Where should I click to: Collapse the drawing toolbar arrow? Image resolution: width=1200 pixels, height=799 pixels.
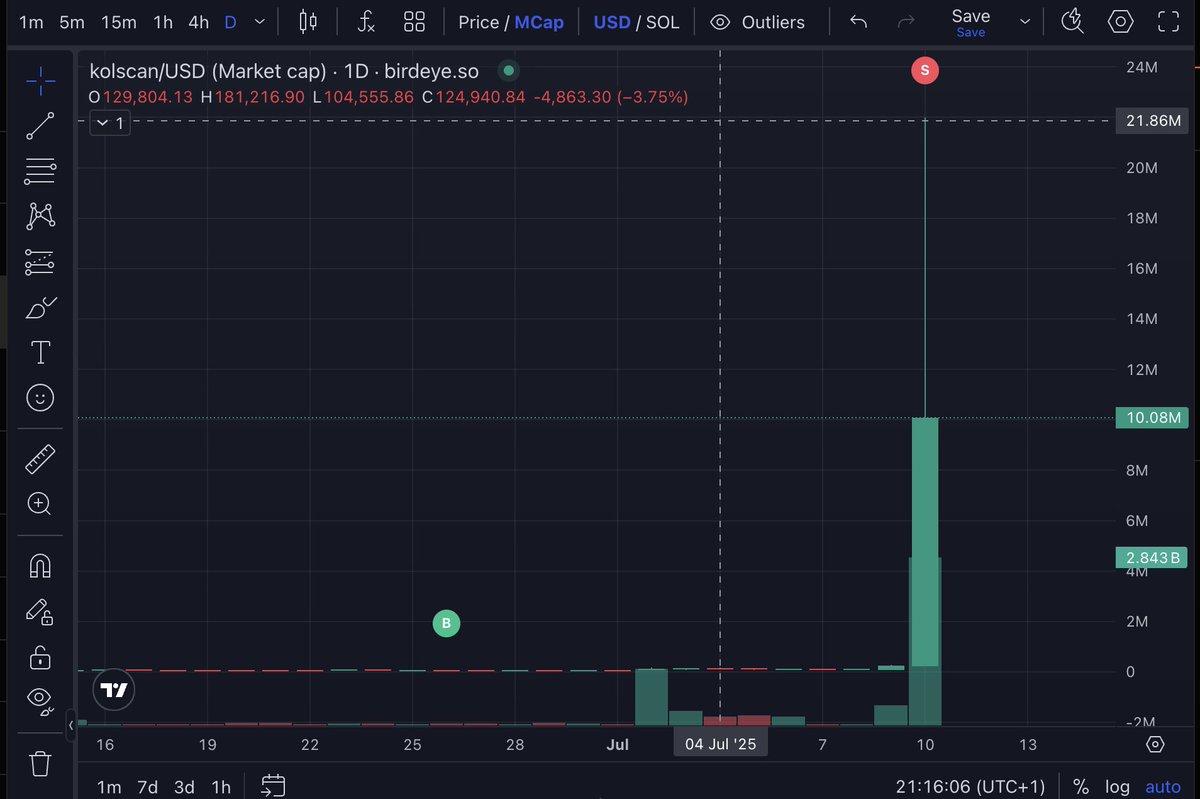71,725
